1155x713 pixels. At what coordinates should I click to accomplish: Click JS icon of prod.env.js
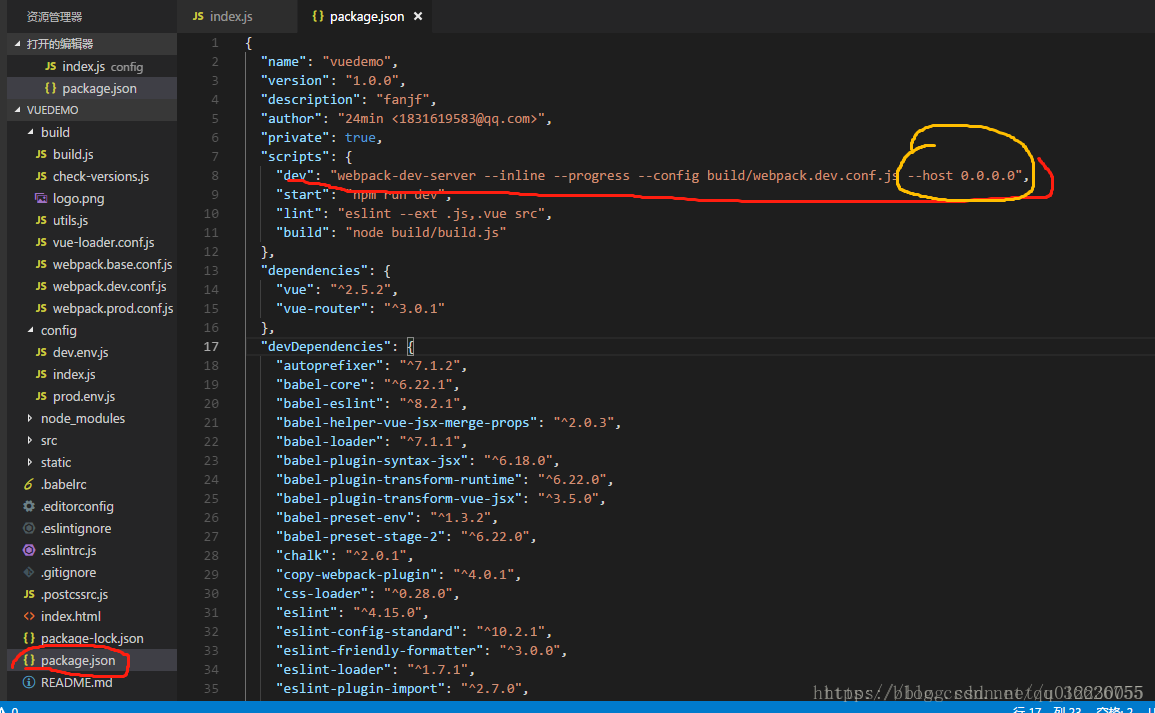click(x=41, y=396)
